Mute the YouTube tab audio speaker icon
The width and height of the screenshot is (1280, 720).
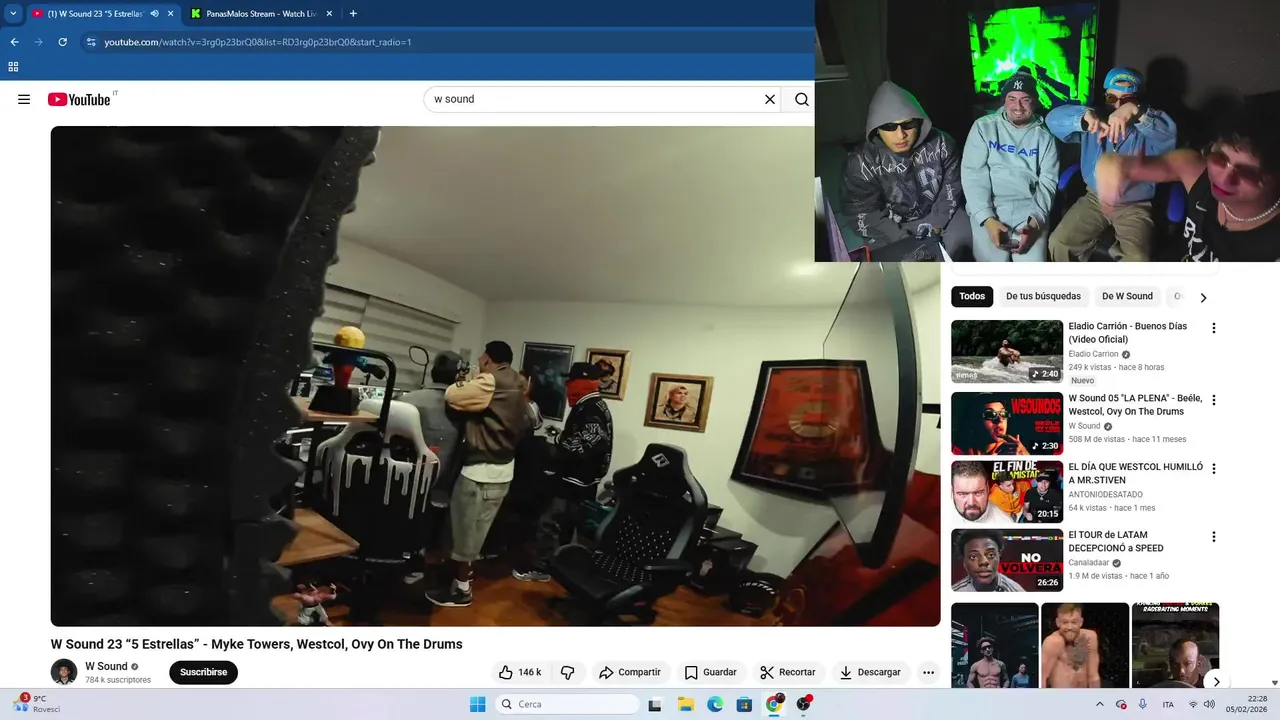point(154,14)
